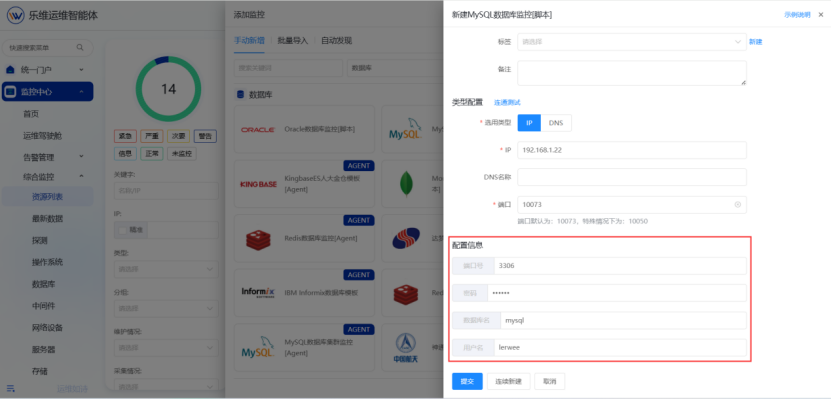Open 首页 in the sidebar
This screenshot has width=831, height=399.
31,114
